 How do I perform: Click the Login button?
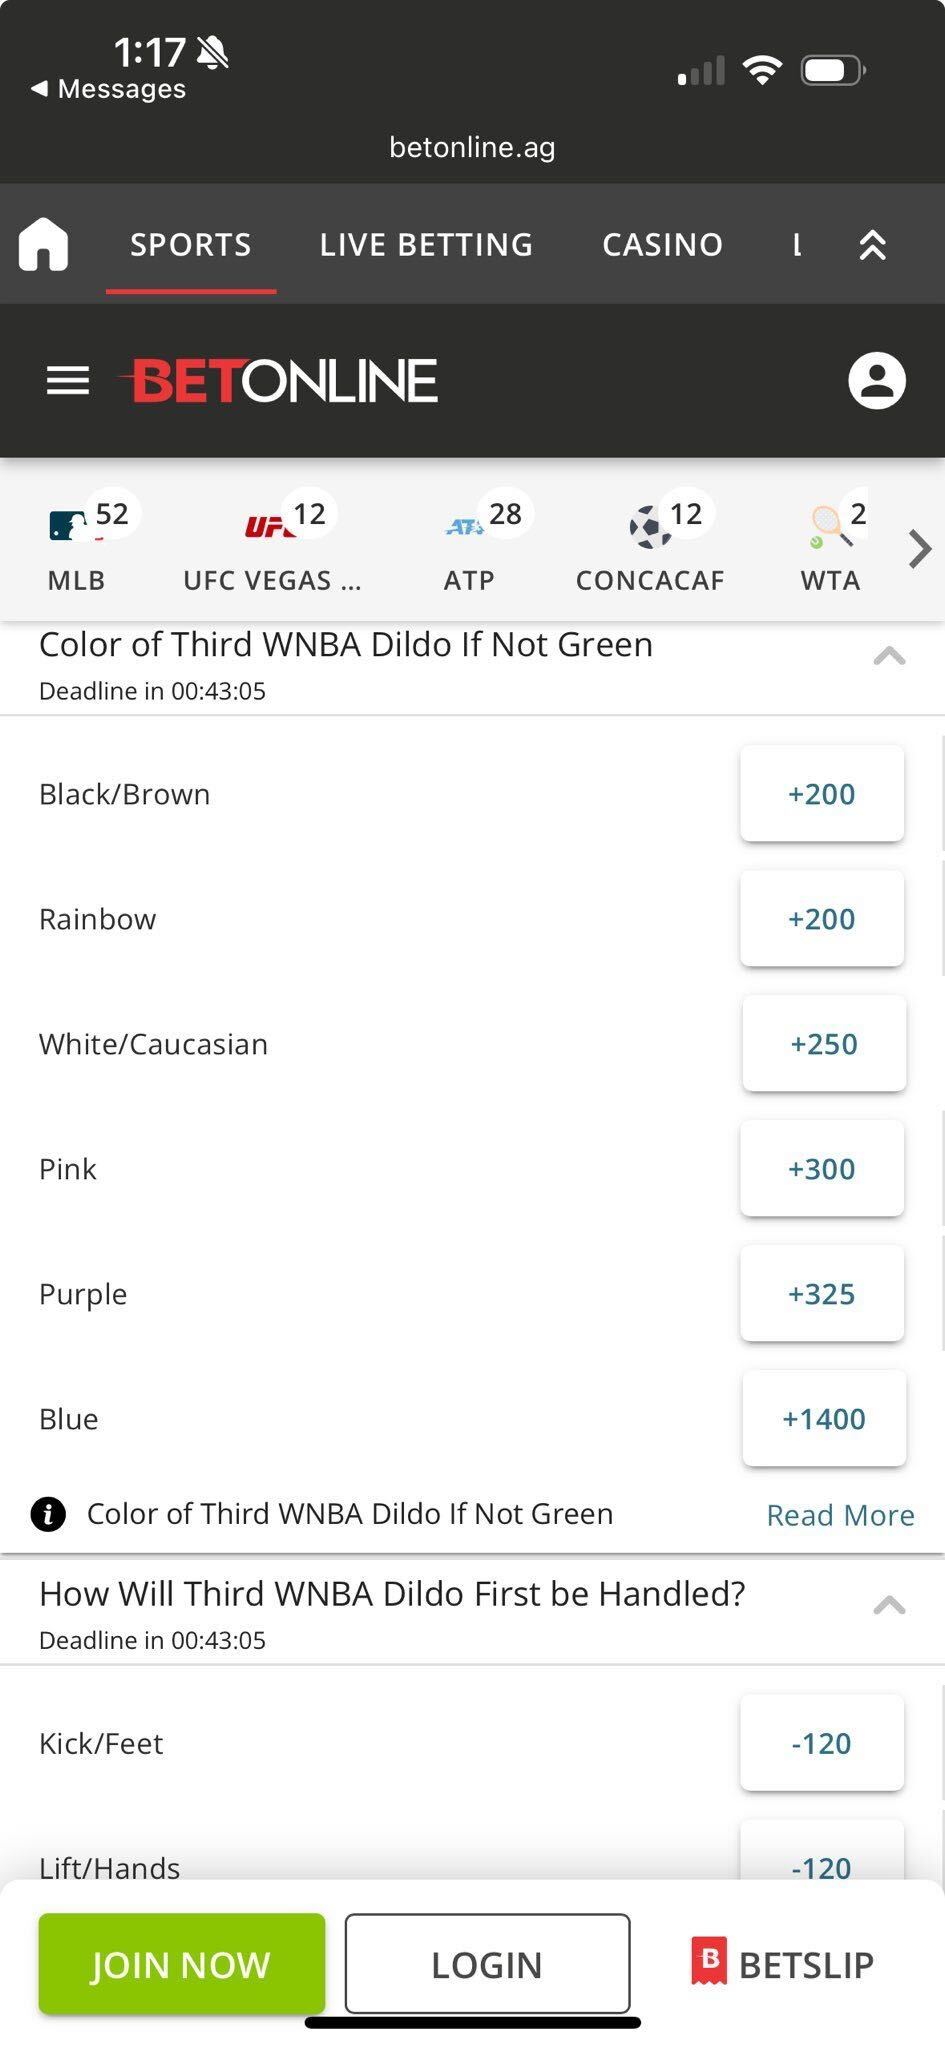(487, 1964)
